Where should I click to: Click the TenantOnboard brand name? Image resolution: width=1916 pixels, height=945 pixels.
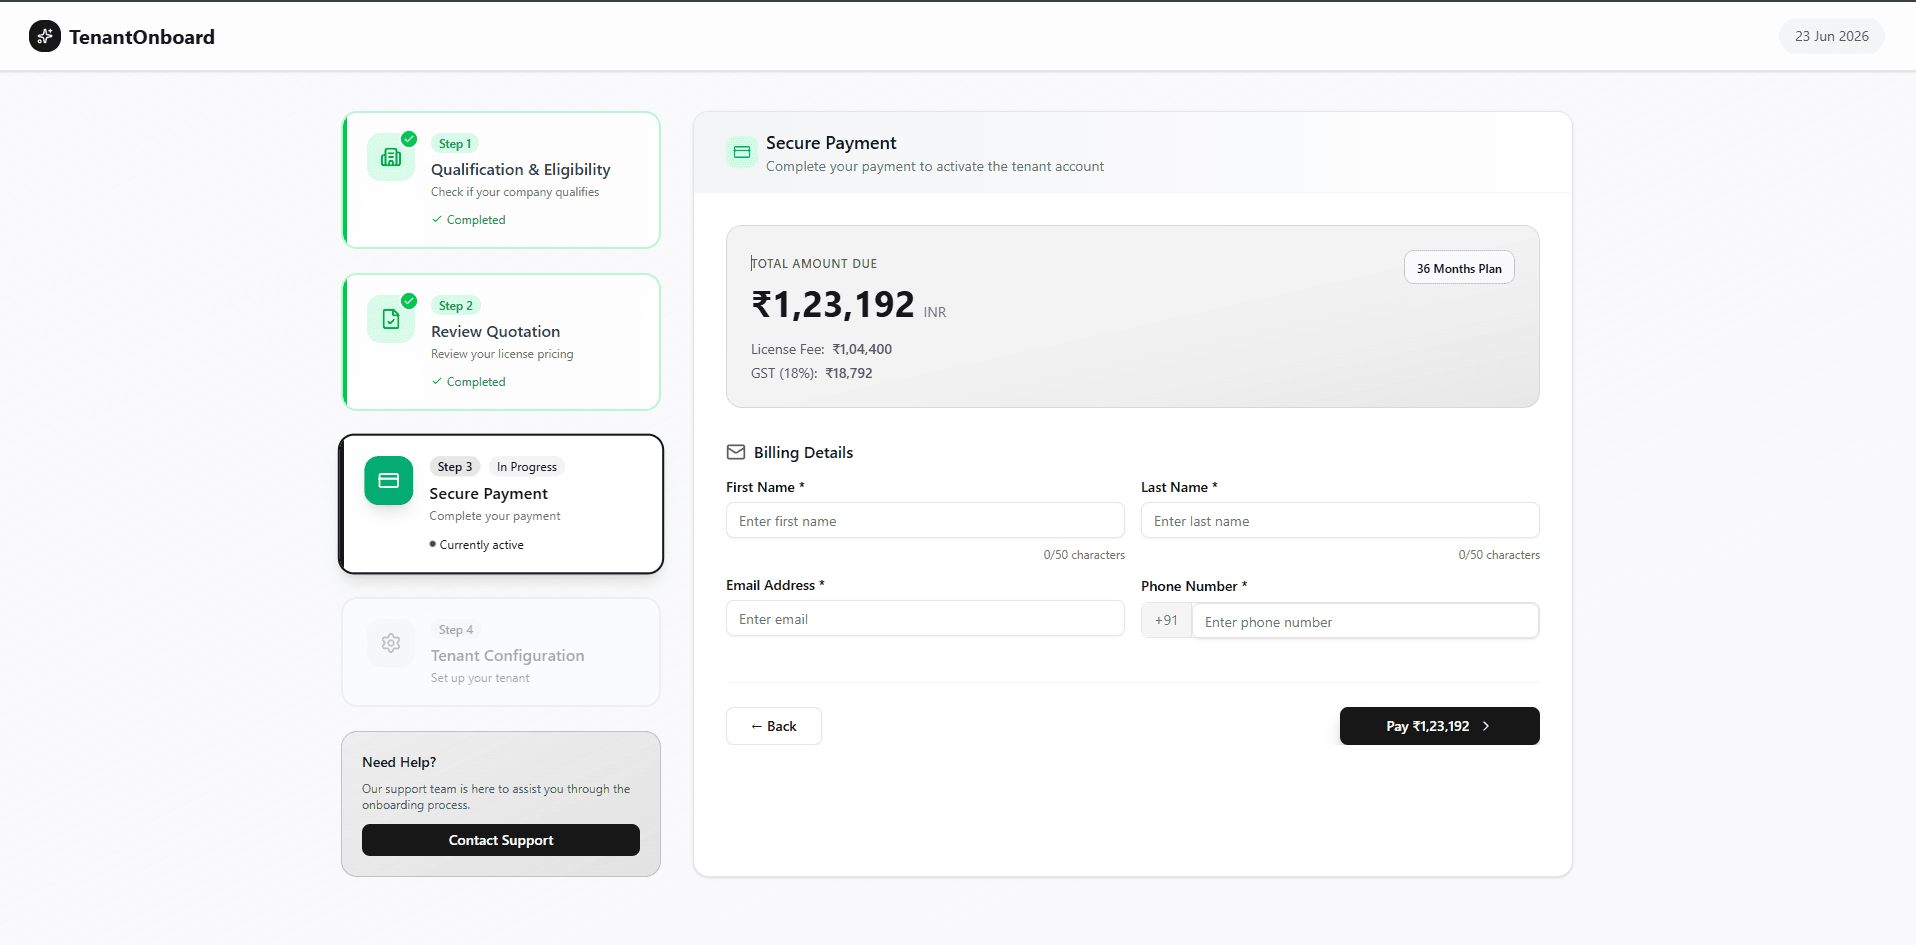click(142, 37)
